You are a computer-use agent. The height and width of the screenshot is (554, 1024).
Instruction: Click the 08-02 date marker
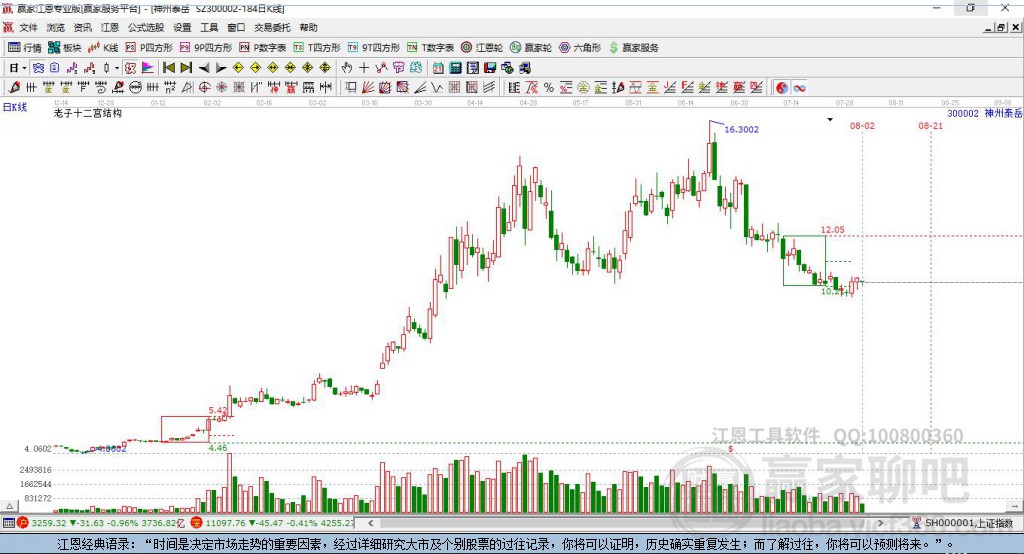pos(862,125)
